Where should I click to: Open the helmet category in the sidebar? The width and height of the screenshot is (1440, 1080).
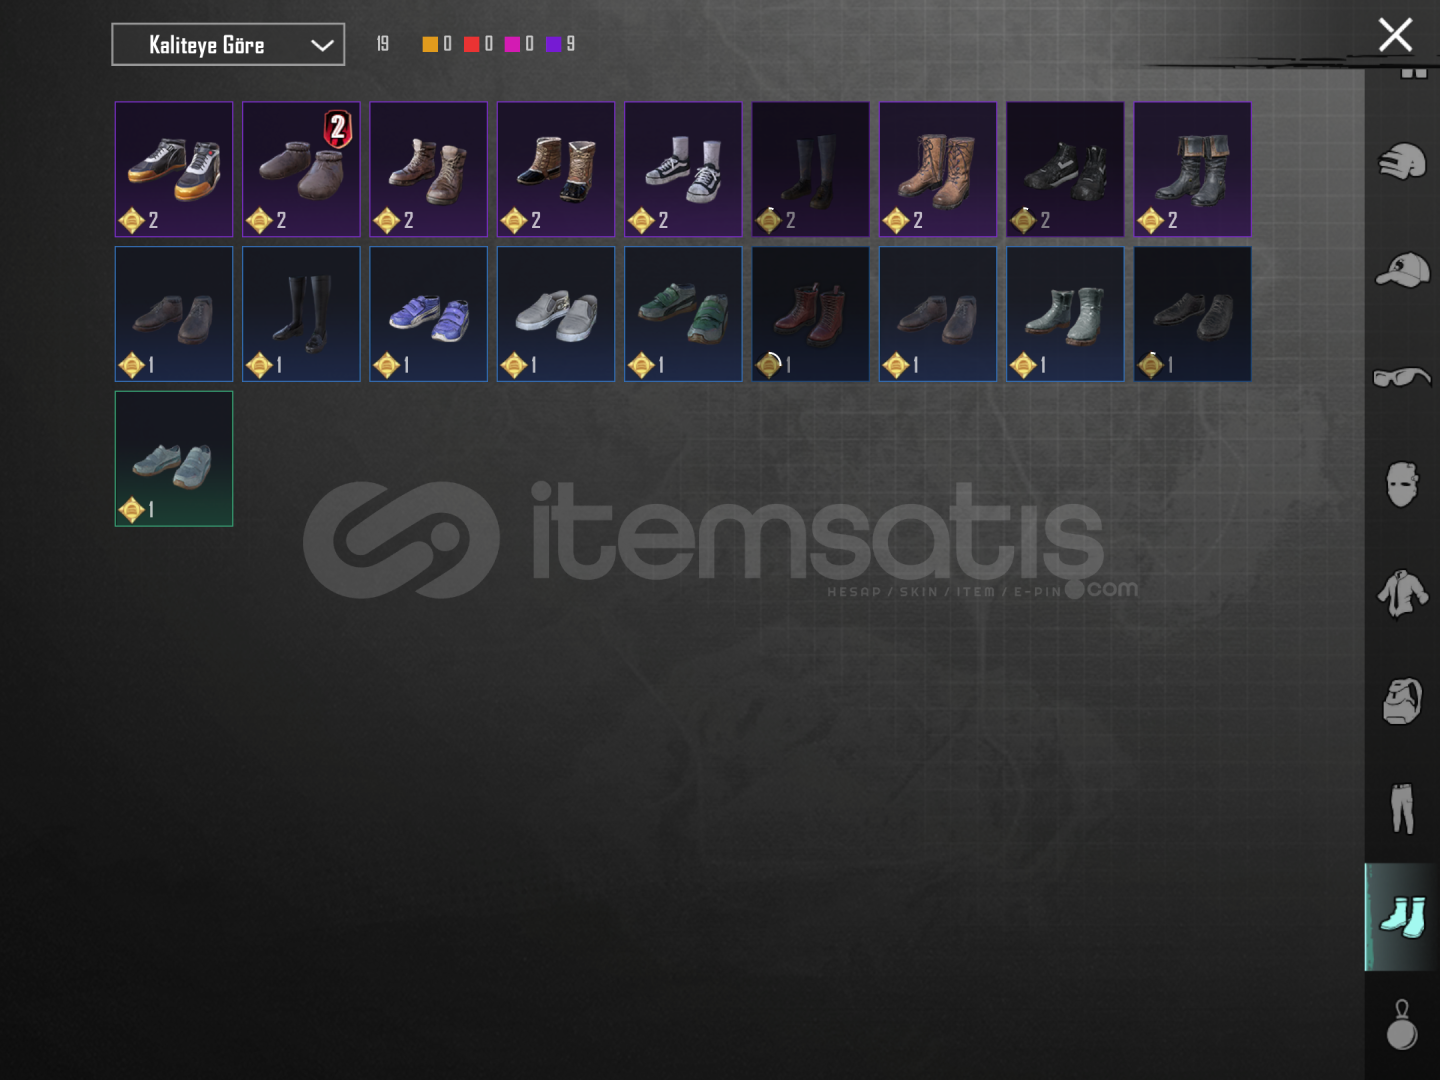click(1402, 162)
